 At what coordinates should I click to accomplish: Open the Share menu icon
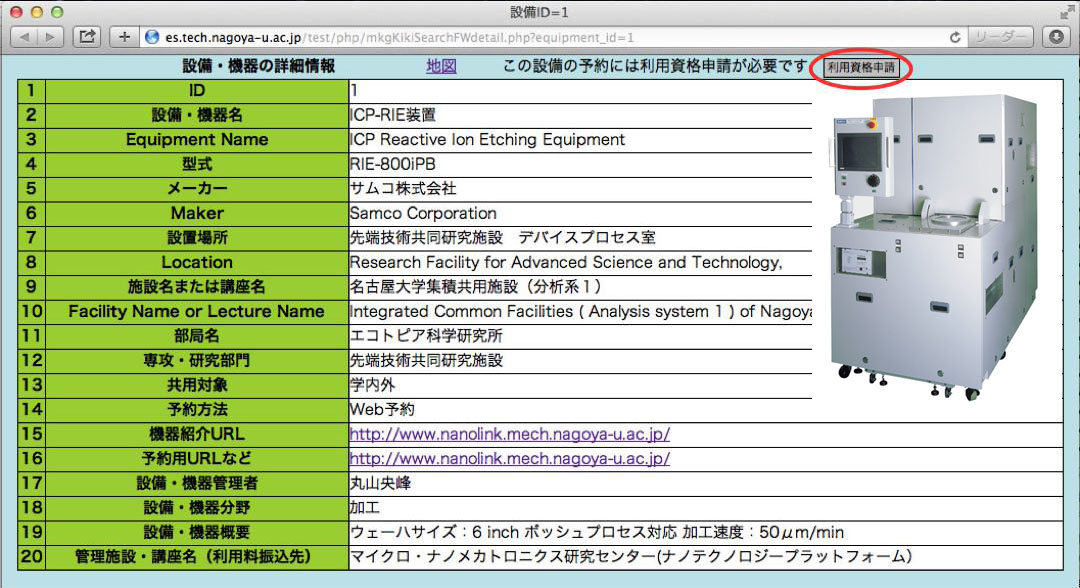tap(87, 37)
